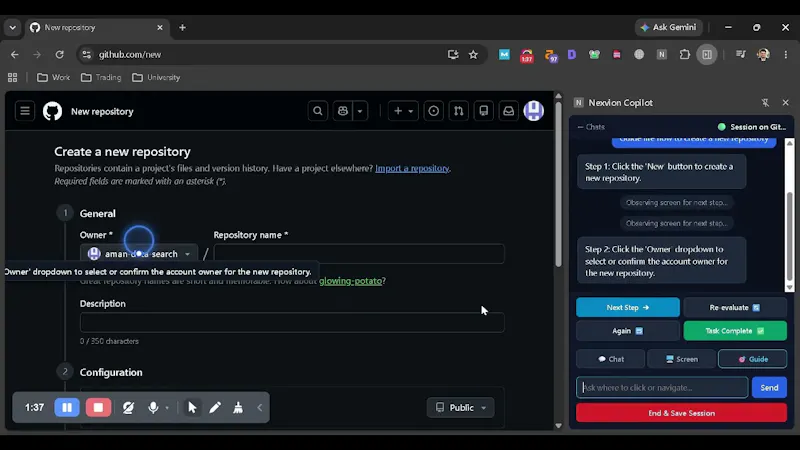Open the tab search dropdown arrow
The width and height of the screenshot is (800, 450).
pos(12,28)
